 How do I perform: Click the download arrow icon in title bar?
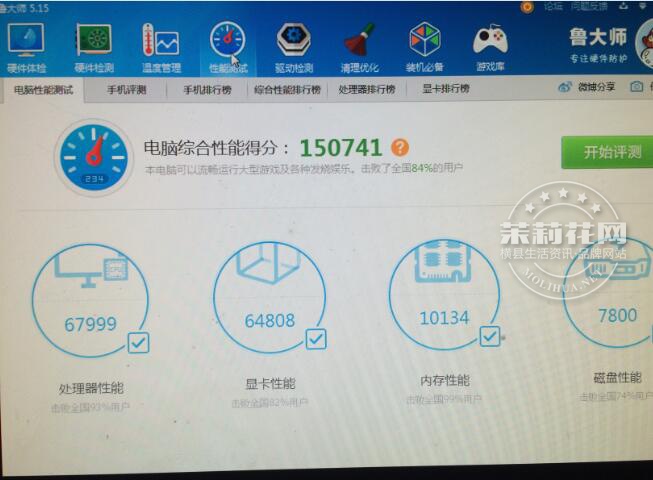(623, 6)
